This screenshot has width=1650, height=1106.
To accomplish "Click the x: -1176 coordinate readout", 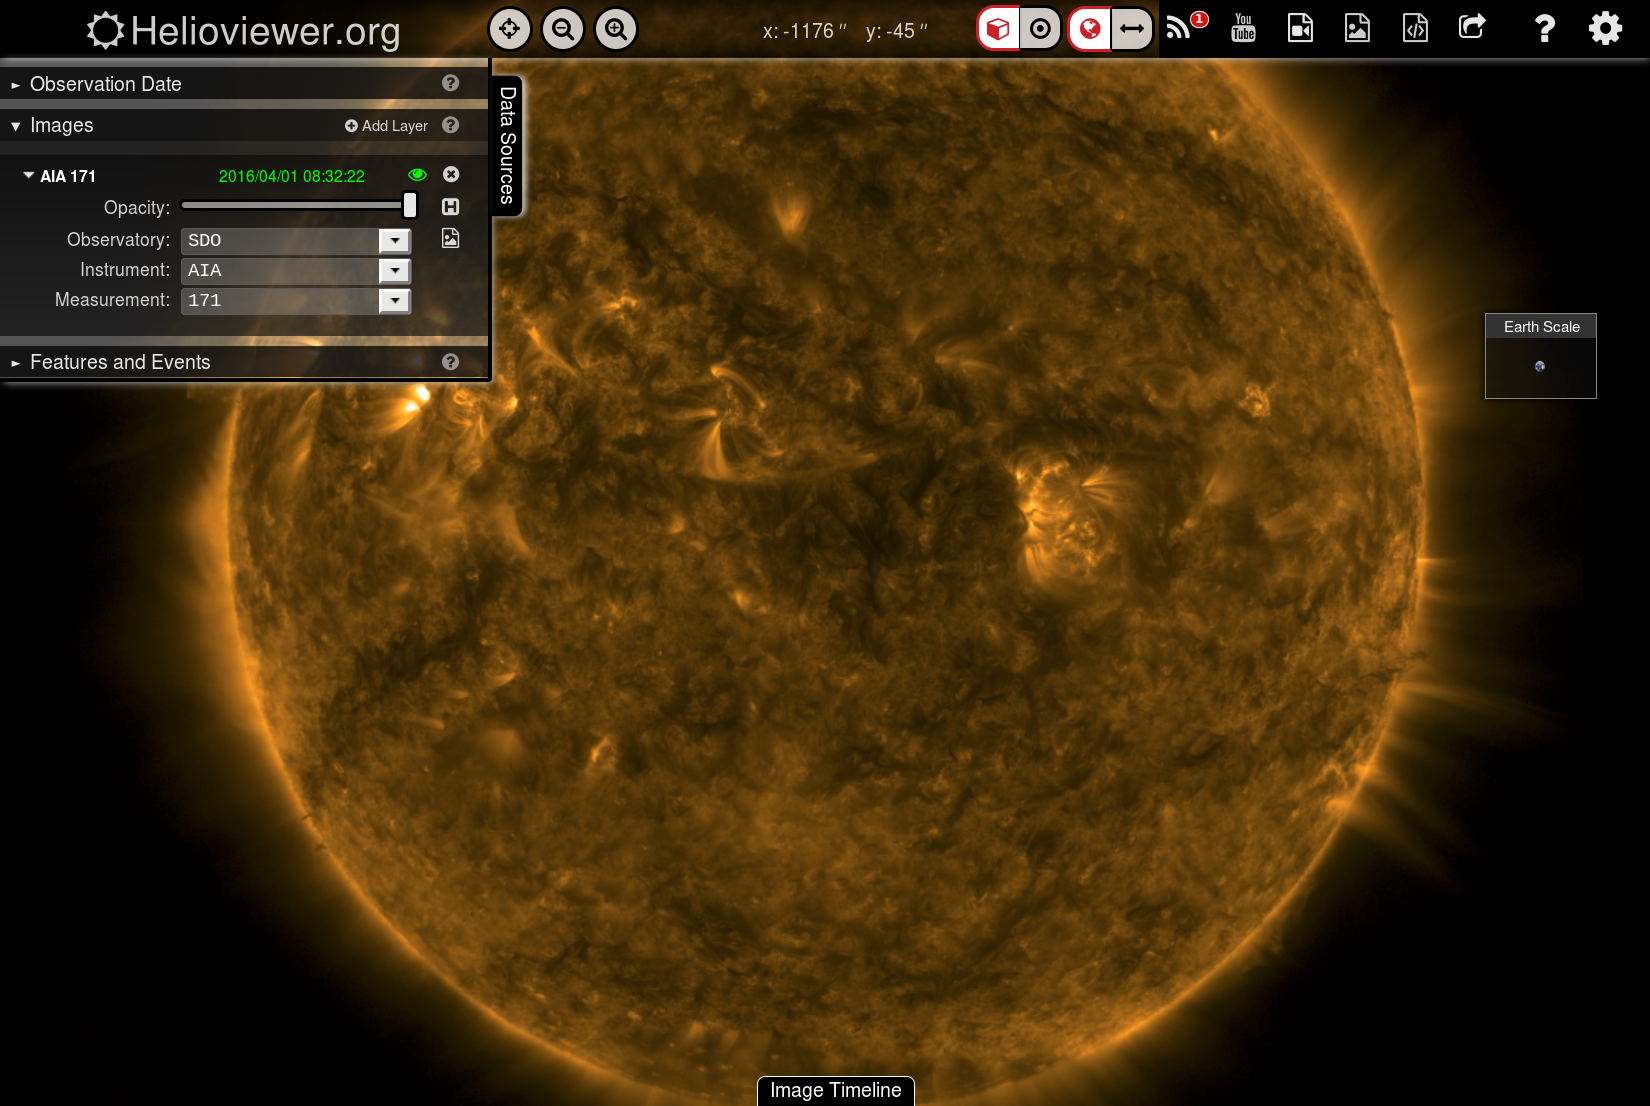I will coord(805,31).
